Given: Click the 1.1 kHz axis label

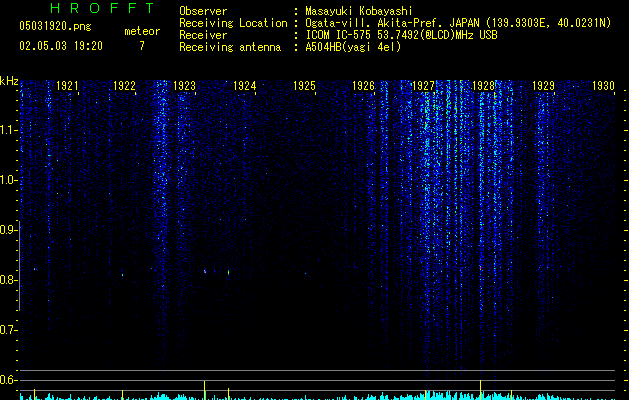Looking at the screenshot, I should pyautogui.click(x=8, y=130).
